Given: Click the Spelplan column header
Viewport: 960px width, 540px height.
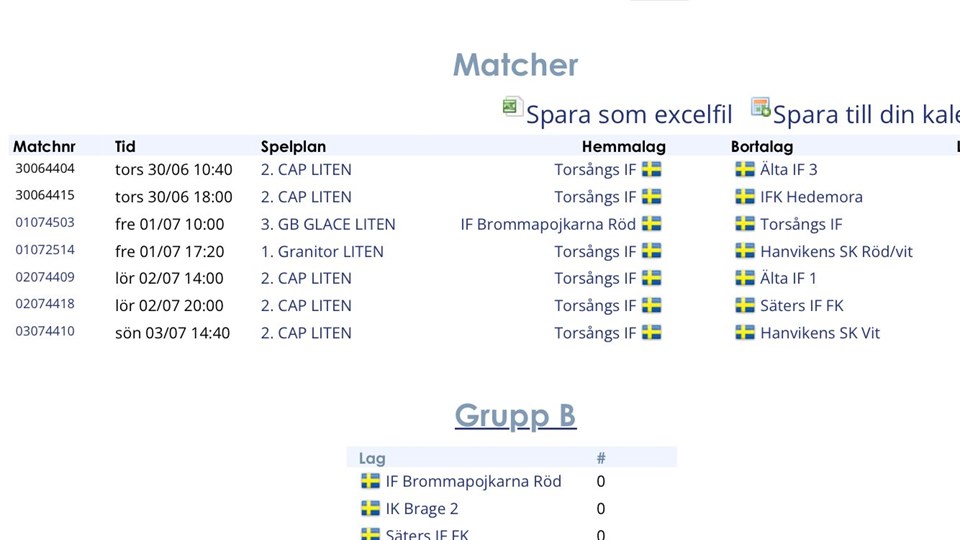Looking at the screenshot, I should click(x=293, y=147).
